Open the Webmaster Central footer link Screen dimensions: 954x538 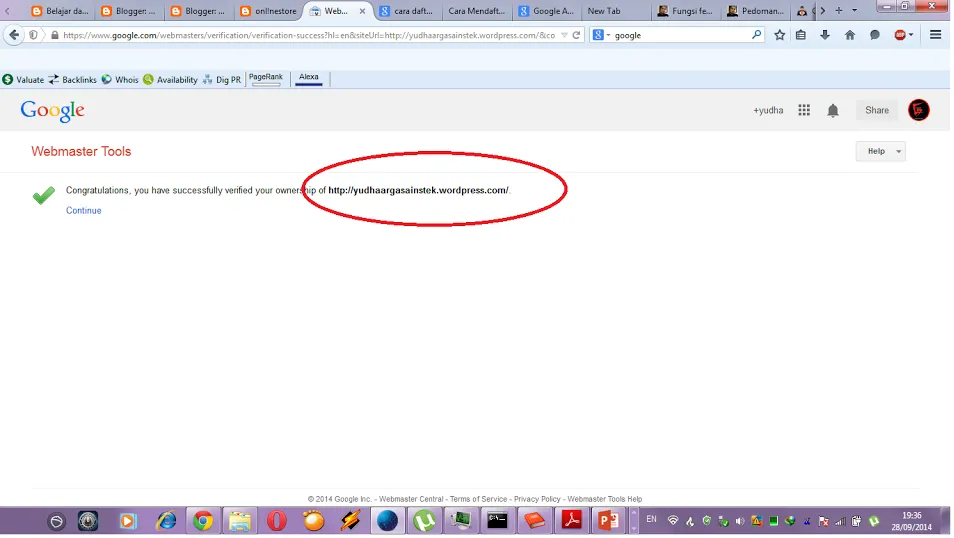(411, 499)
